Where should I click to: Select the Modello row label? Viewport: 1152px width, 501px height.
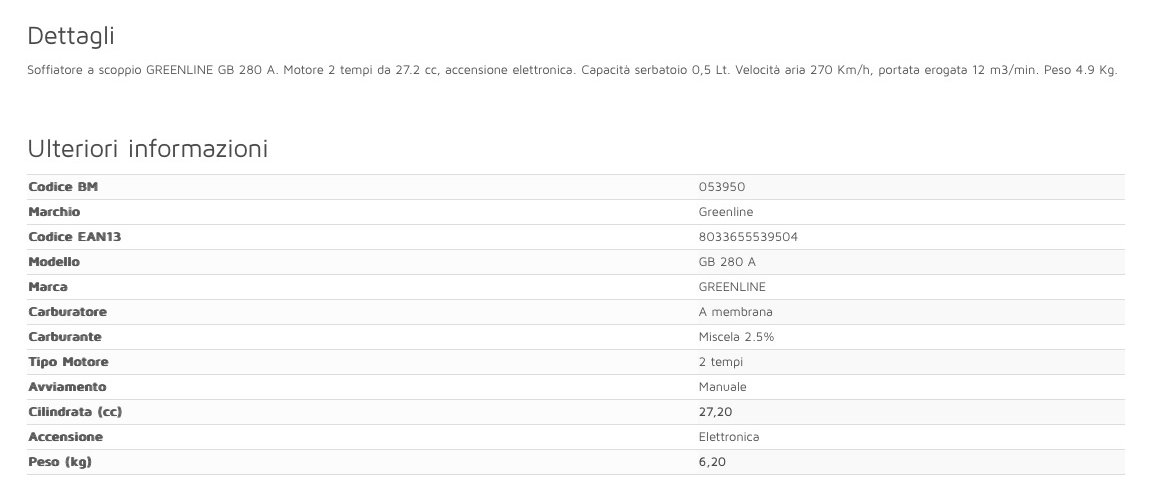coord(54,262)
